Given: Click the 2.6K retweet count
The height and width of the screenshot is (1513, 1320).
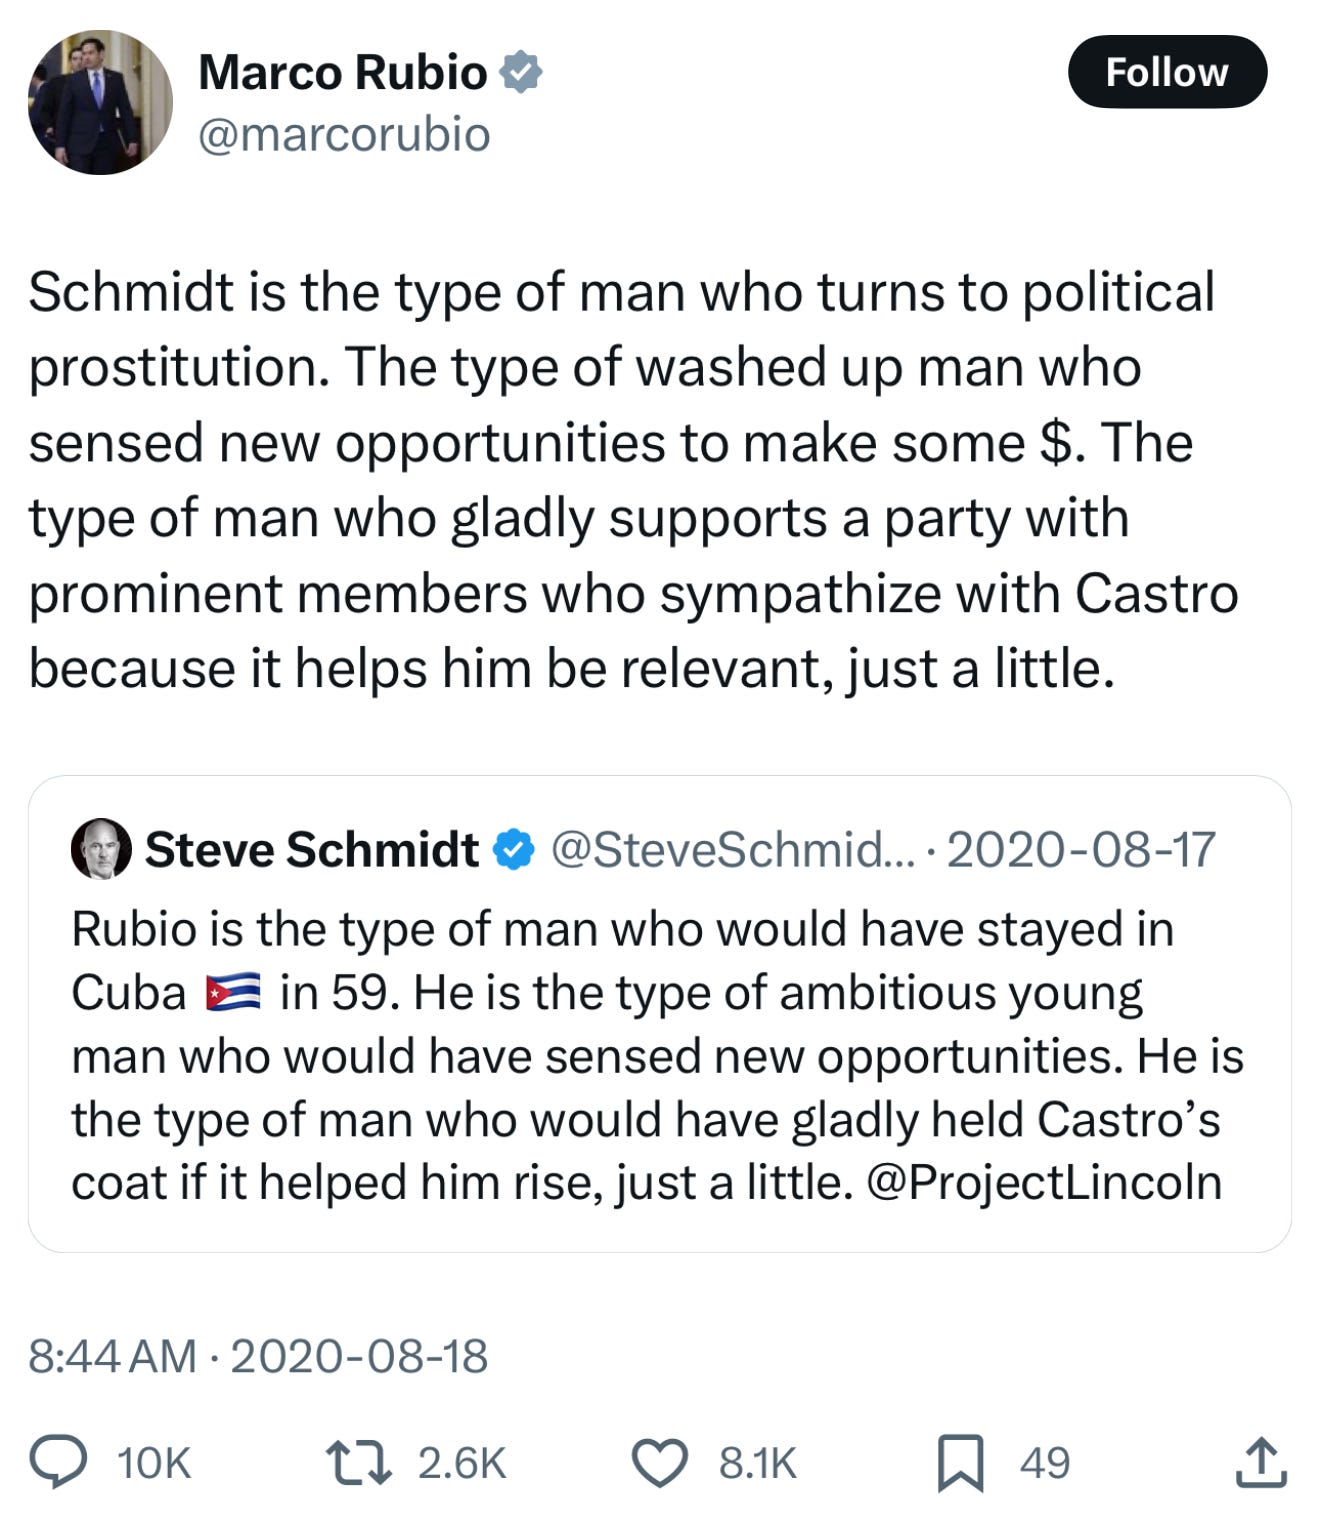Looking at the screenshot, I should pos(462,1462).
